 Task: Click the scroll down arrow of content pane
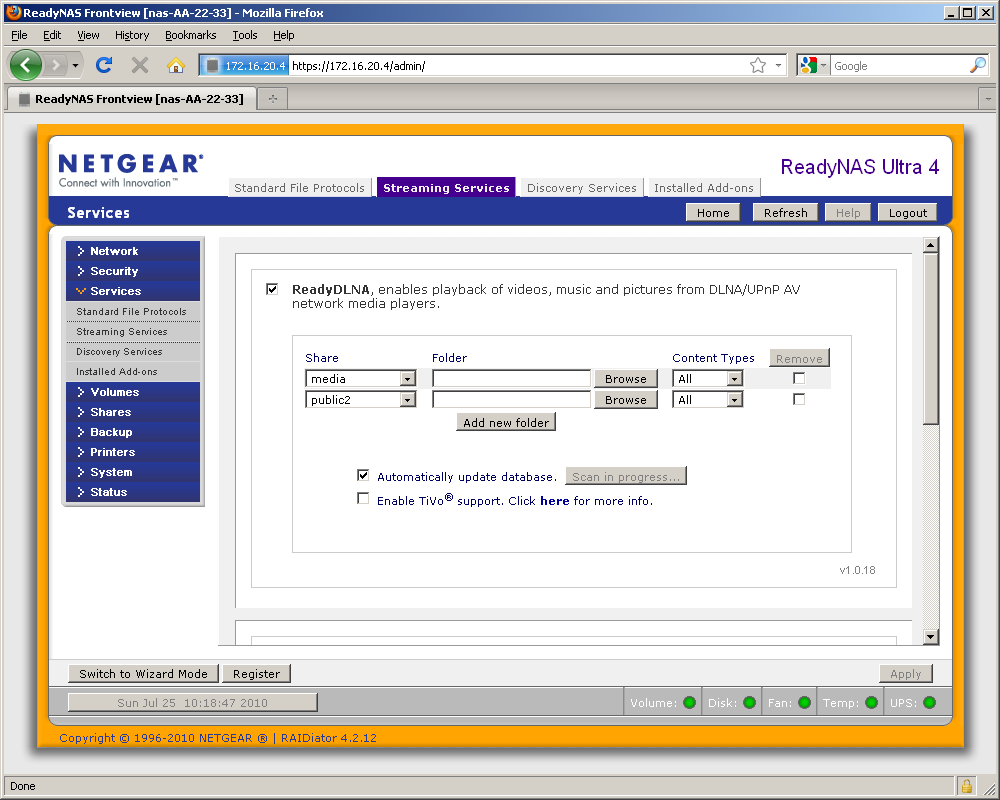click(x=930, y=636)
